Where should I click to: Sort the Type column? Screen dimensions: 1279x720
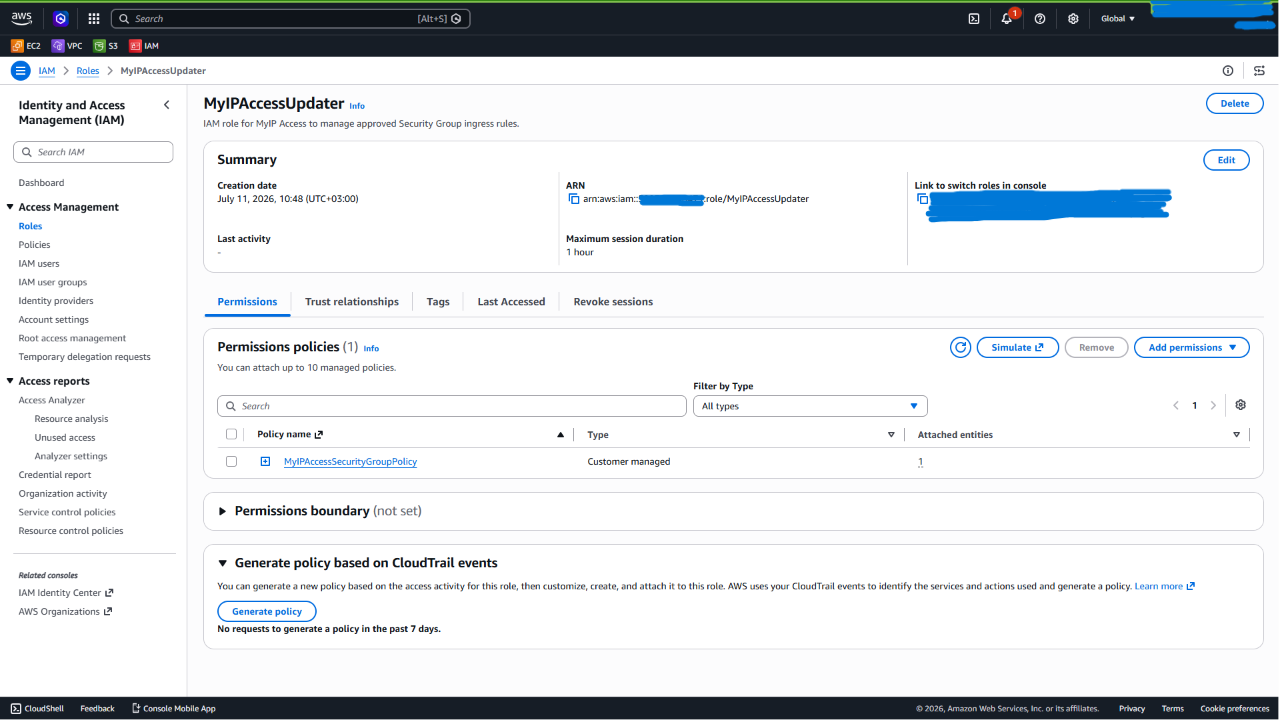(x=891, y=435)
